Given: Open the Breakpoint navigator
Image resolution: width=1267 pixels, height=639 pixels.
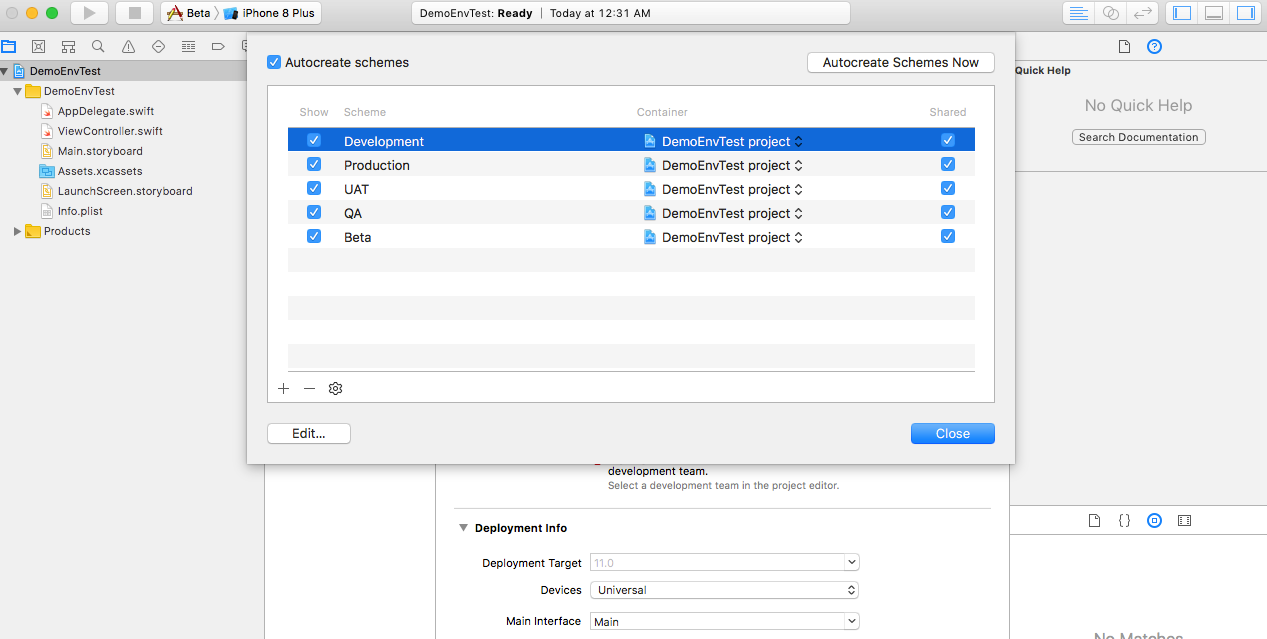Looking at the screenshot, I should (218, 47).
